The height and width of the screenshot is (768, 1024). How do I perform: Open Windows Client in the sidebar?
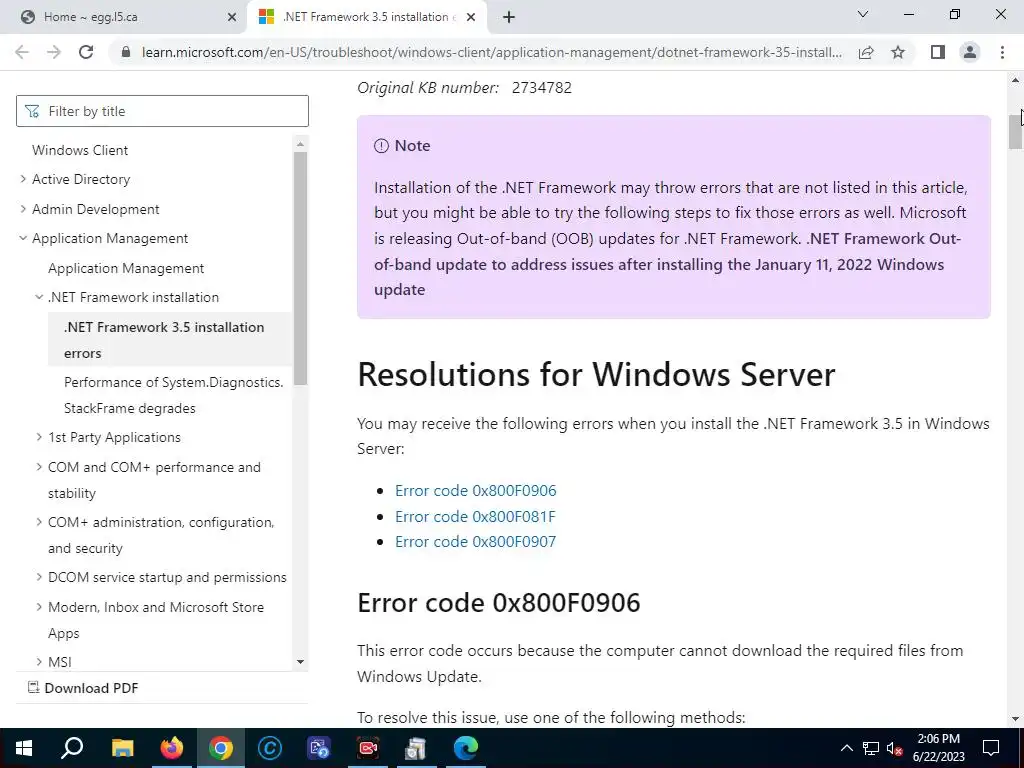[x=80, y=150]
